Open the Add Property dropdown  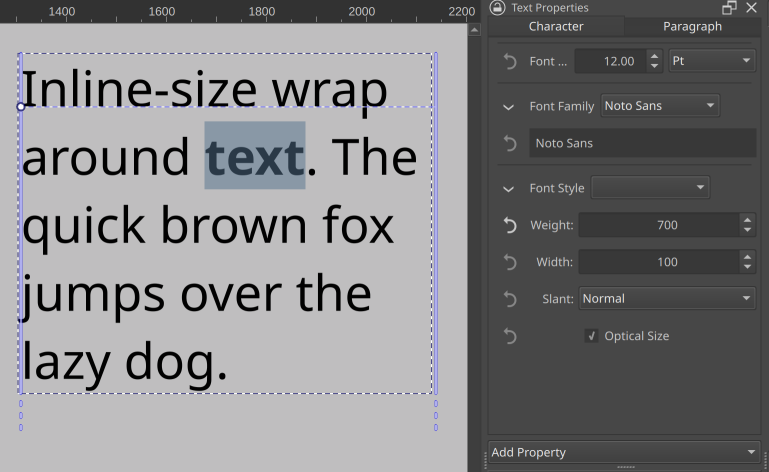tap(623, 452)
